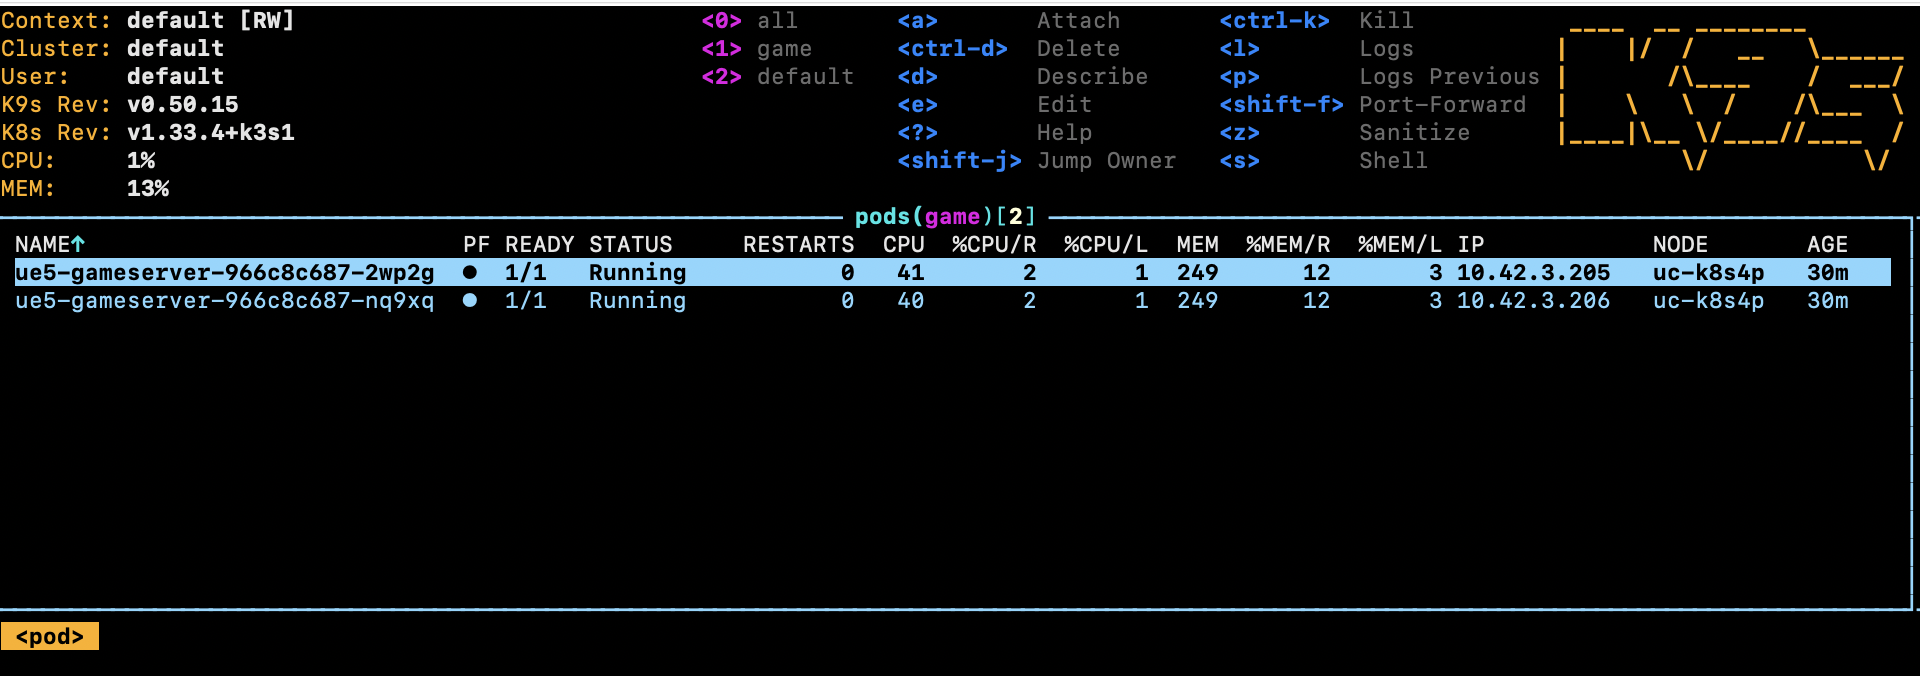Click the AGE column header

click(x=1827, y=244)
